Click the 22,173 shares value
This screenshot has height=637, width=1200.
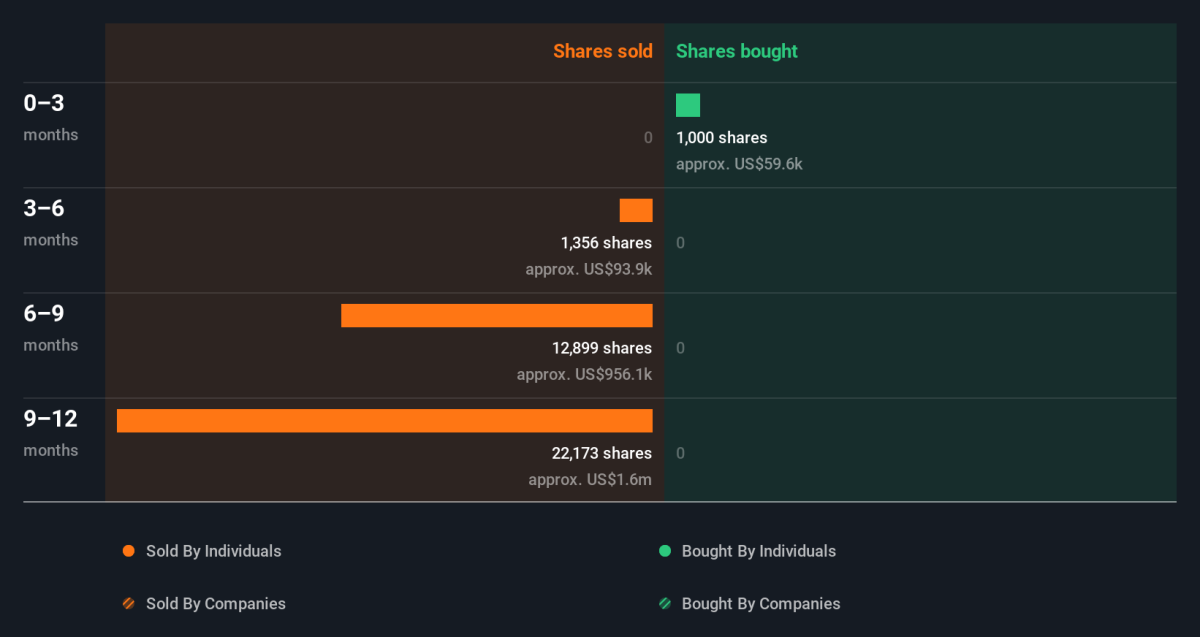[602, 453]
